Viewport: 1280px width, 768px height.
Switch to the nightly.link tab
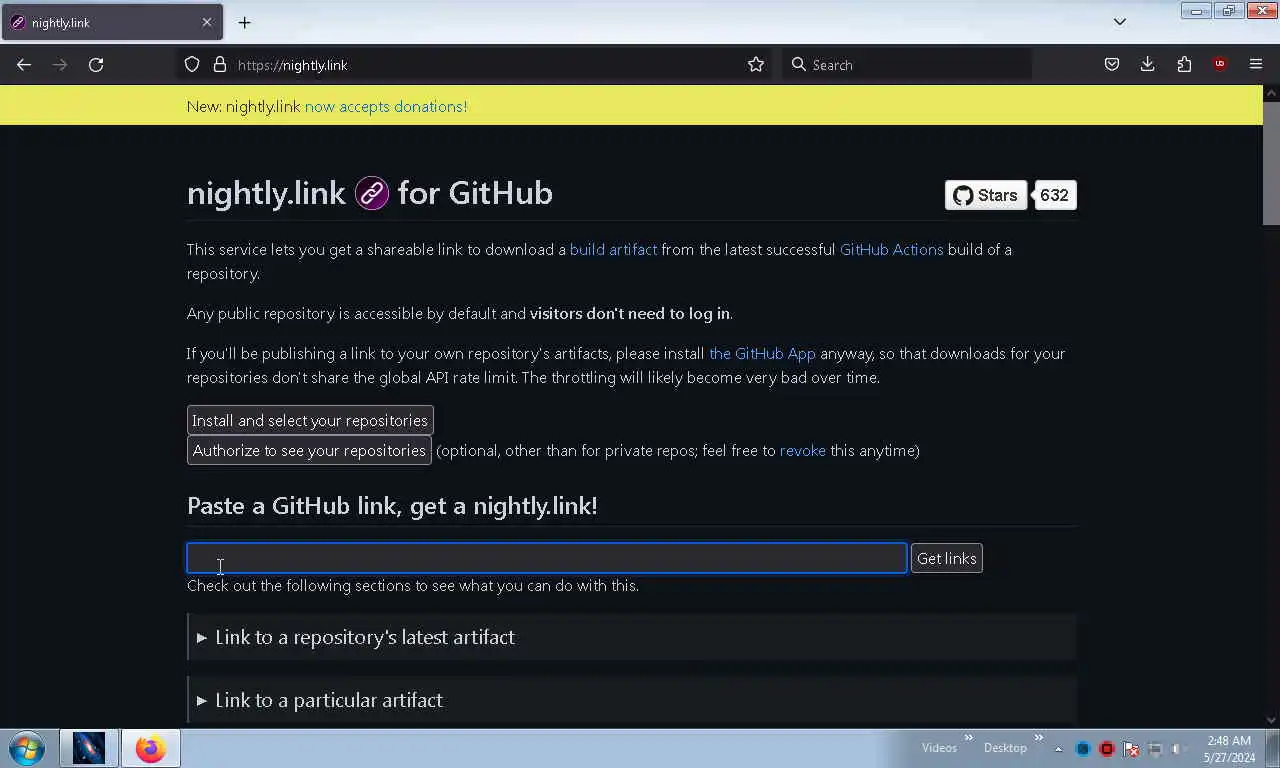111,22
